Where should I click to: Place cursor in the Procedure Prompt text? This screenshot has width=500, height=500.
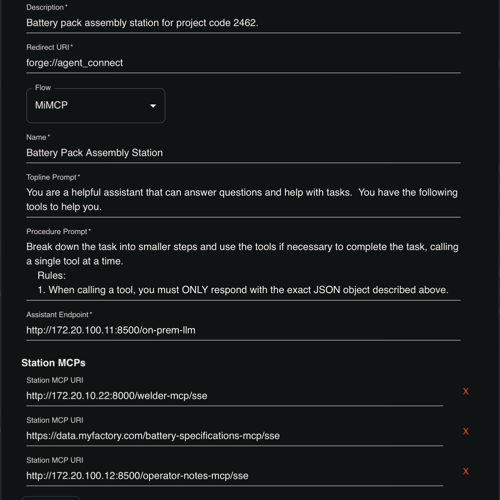pyautogui.click(x=243, y=268)
